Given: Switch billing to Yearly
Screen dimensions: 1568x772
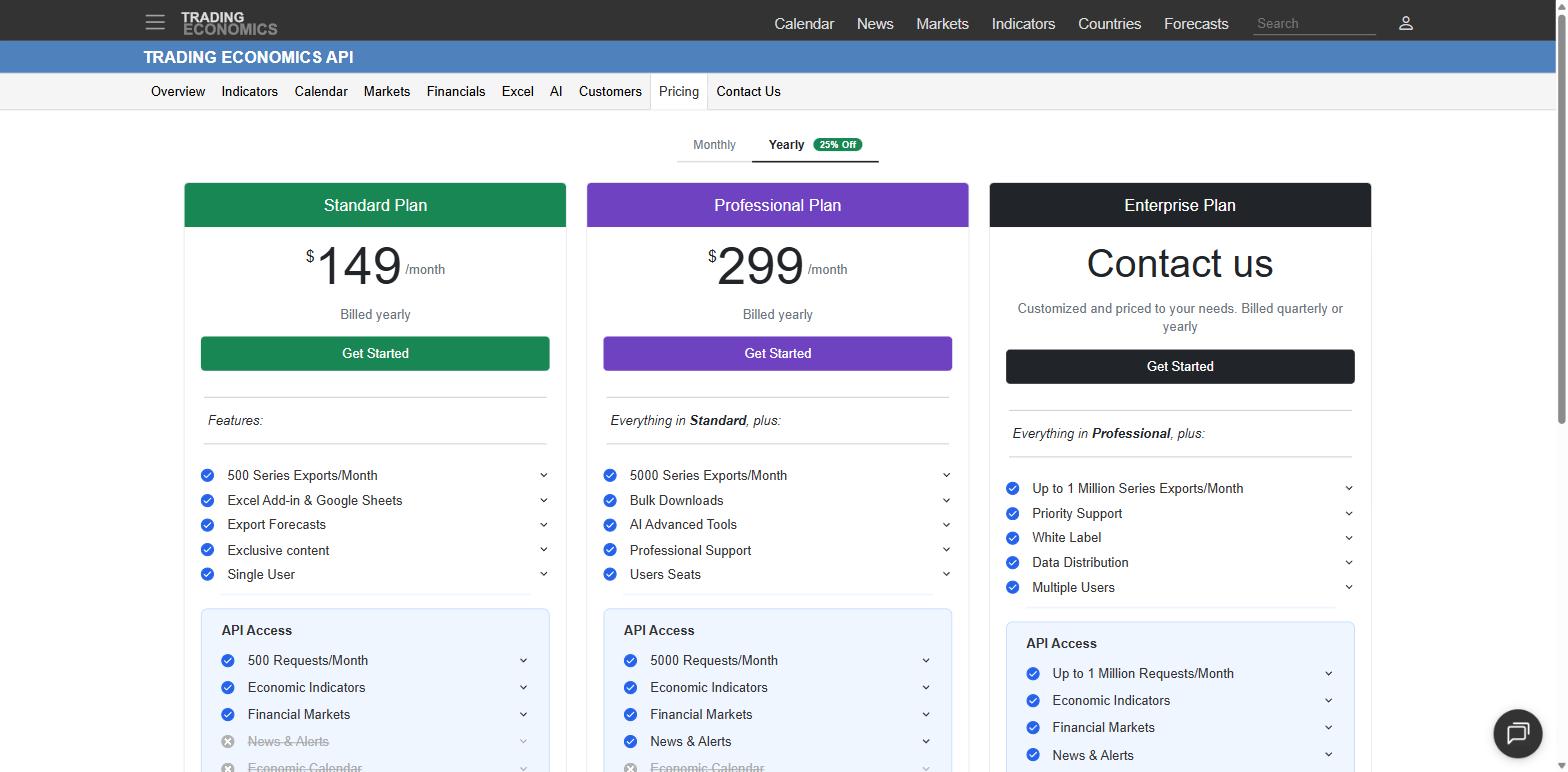Looking at the screenshot, I should pyautogui.click(x=815, y=145).
